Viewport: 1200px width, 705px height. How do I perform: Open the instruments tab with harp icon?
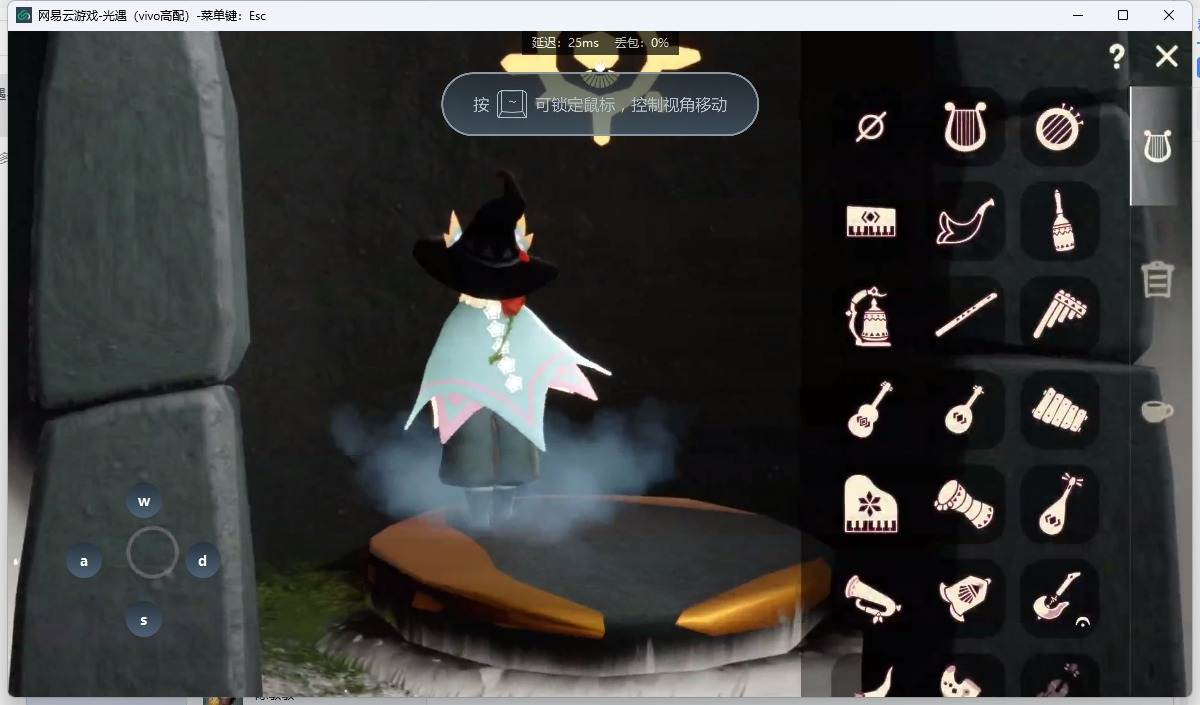point(1157,146)
